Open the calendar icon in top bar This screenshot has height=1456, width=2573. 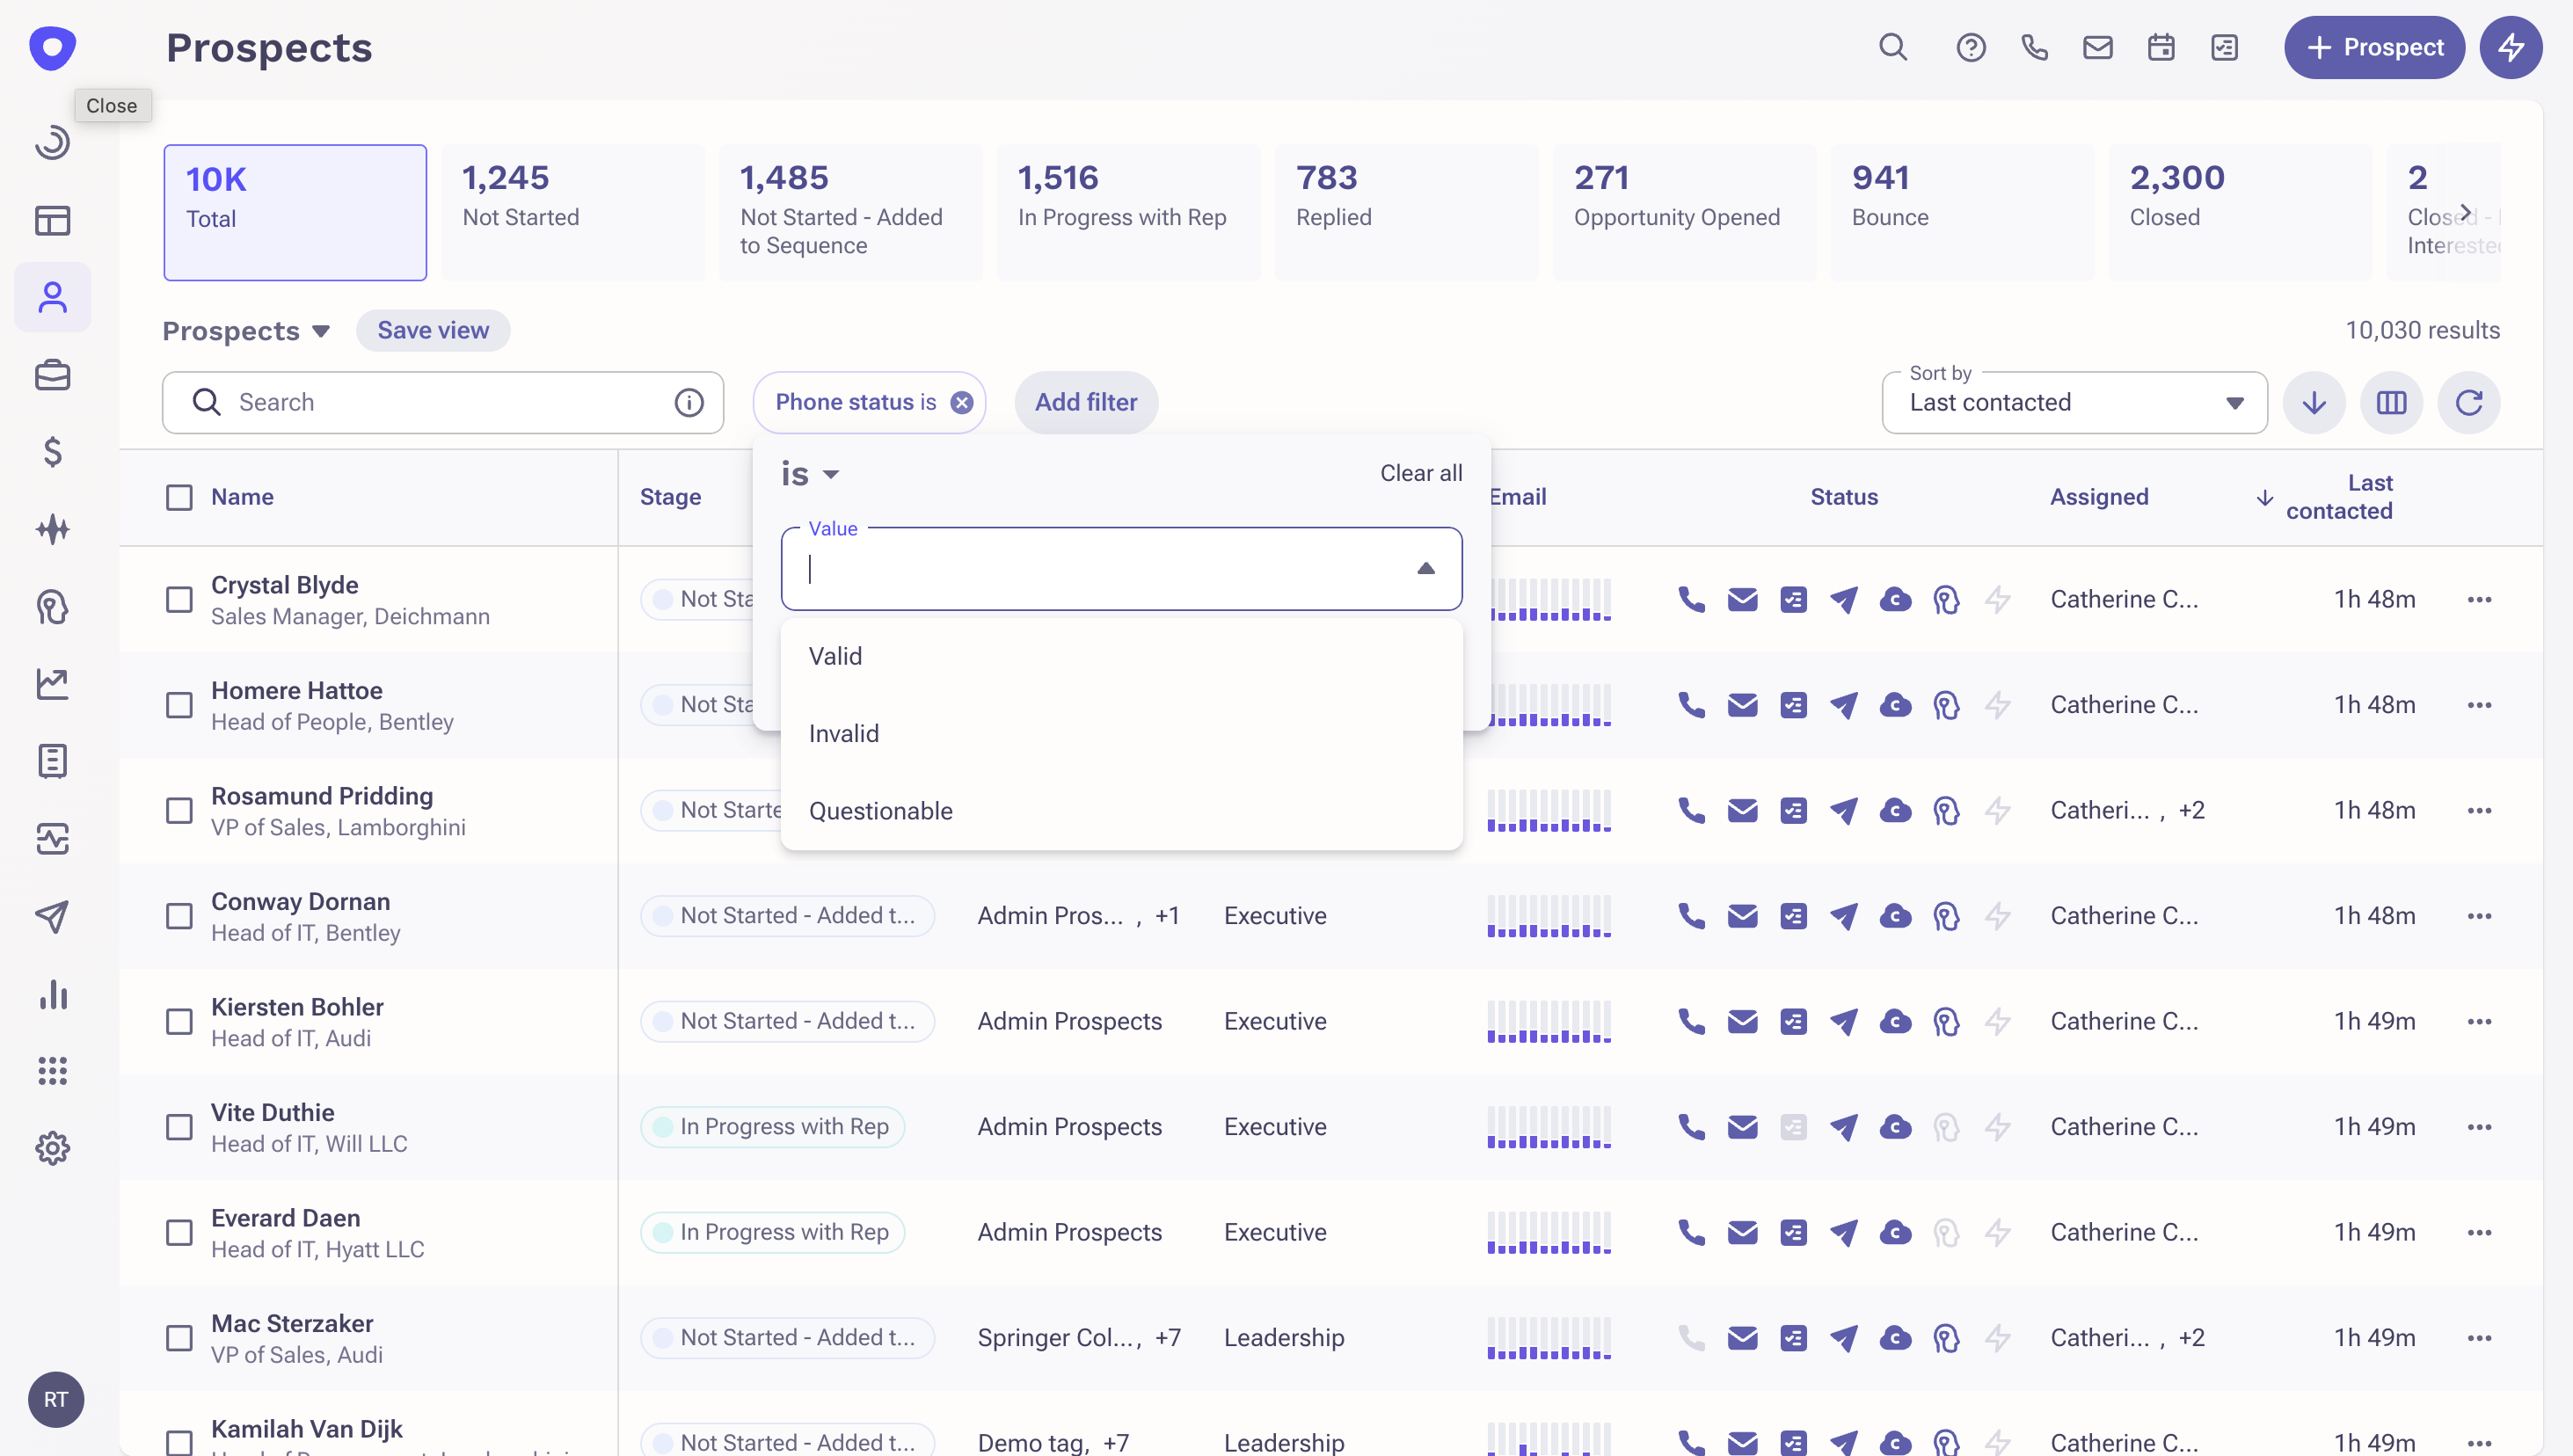[x=2160, y=47]
